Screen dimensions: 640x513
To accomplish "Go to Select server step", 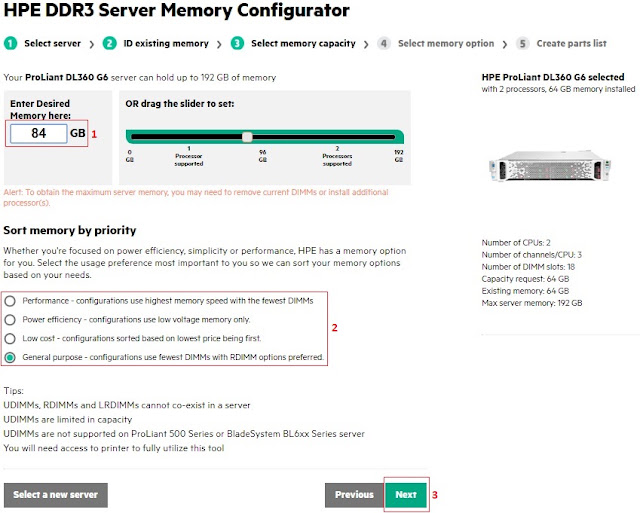I will click(52, 43).
